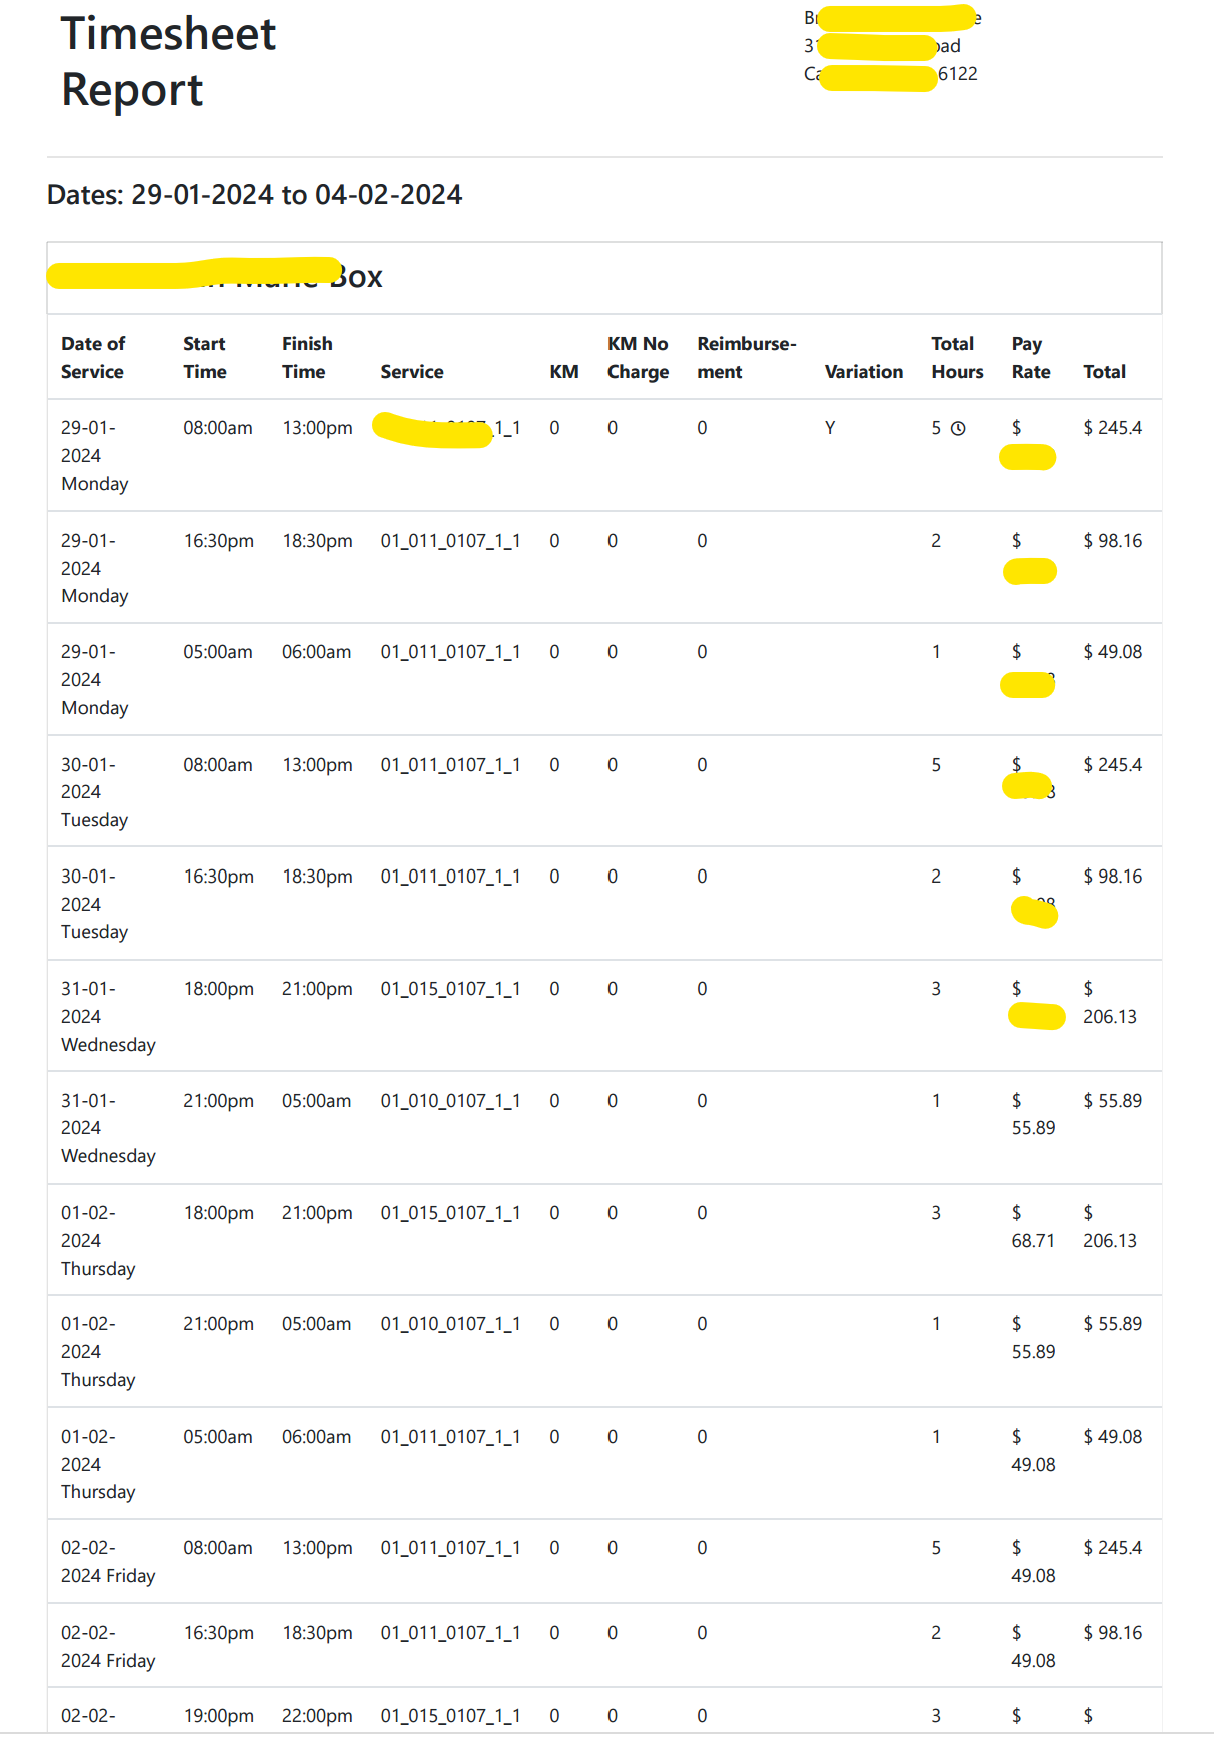
Task: Select the Reimbursement column header
Action: [746, 358]
